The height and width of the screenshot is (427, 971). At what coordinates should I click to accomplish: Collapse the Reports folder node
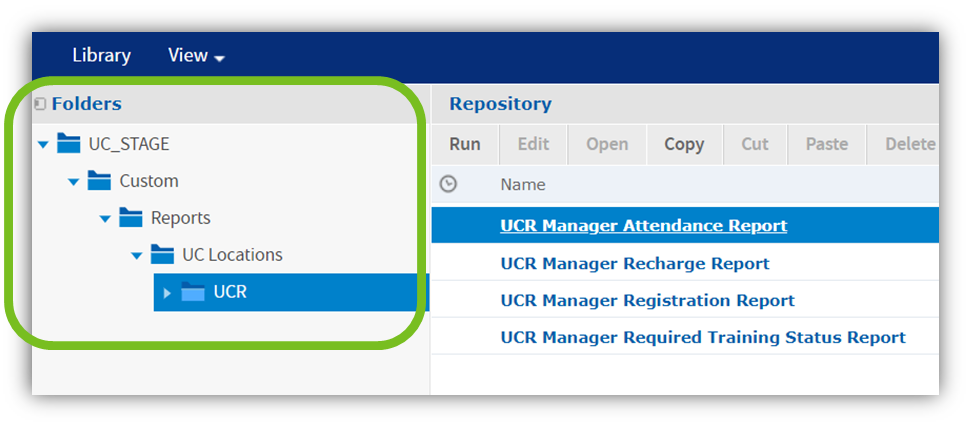point(105,219)
